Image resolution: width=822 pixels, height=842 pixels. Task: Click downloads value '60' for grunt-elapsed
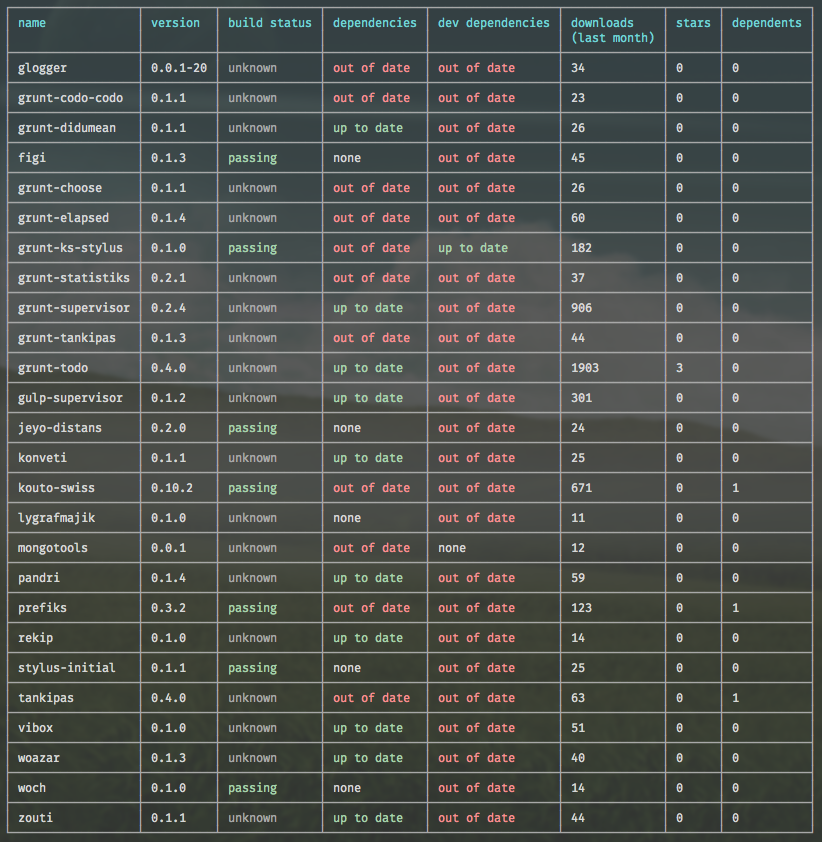click(x=578, y=219)
